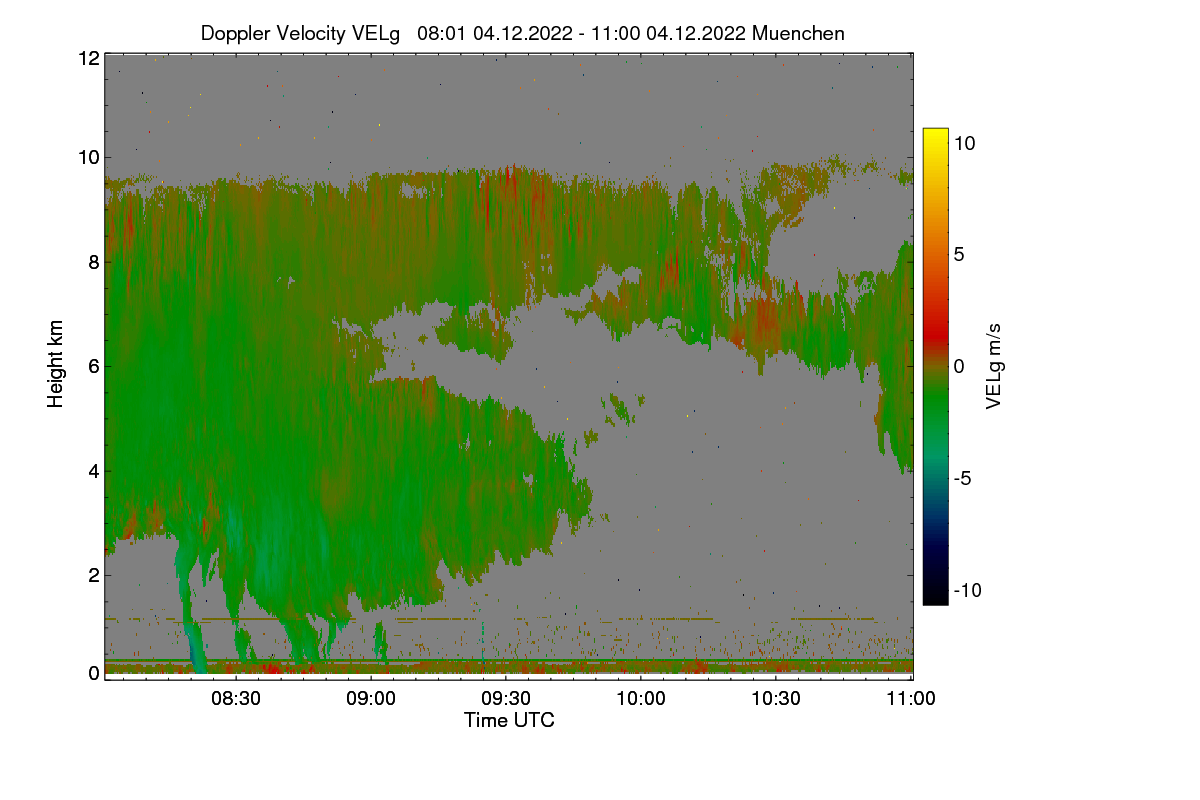Click the black bottom of the colorbar
The height and width of the screenshot is (800, 1200).
pyautogui.click(x=935, y=595)
